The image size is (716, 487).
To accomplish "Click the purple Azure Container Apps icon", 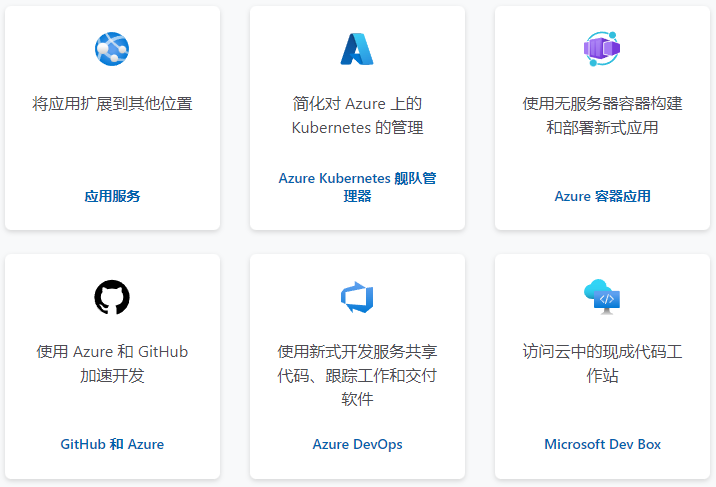I will coord(602,49).
